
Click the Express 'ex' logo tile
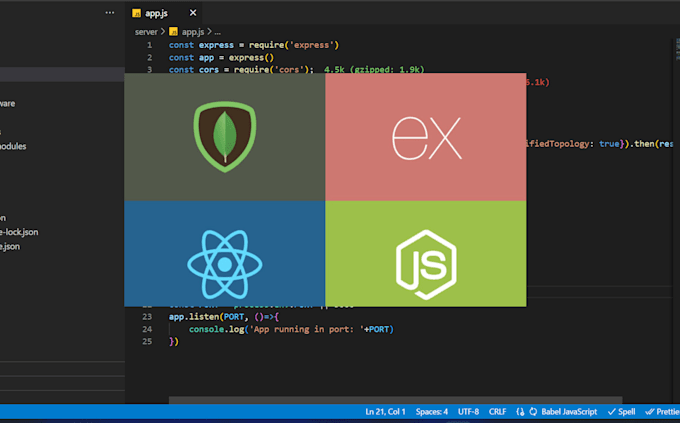pos(426,138)
